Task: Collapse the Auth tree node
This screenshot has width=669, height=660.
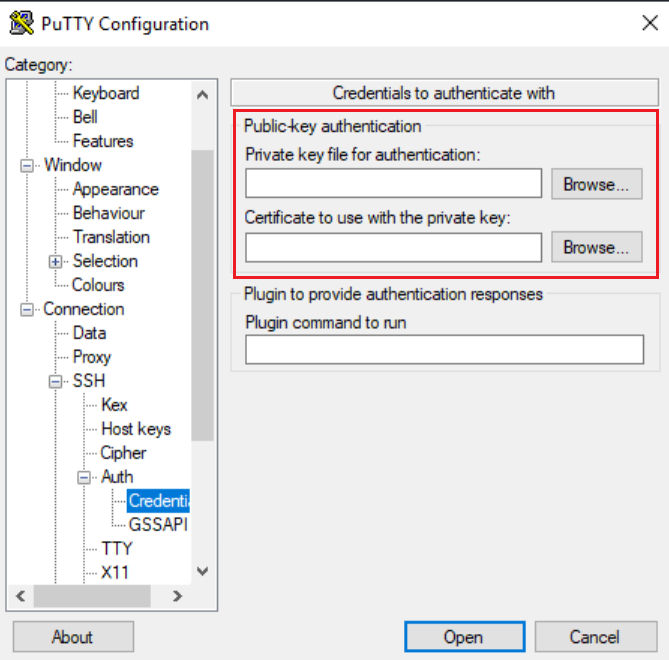Action: (84, 478)
